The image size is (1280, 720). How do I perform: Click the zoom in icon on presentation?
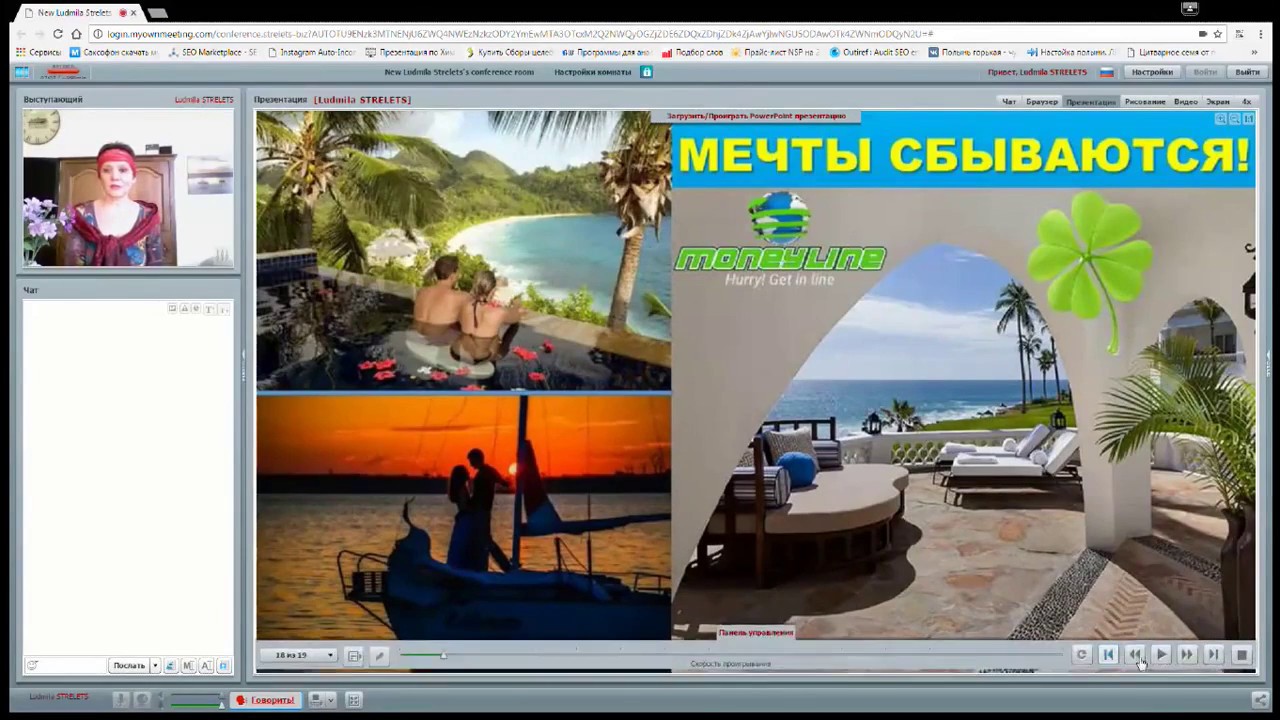(1220, 119)
